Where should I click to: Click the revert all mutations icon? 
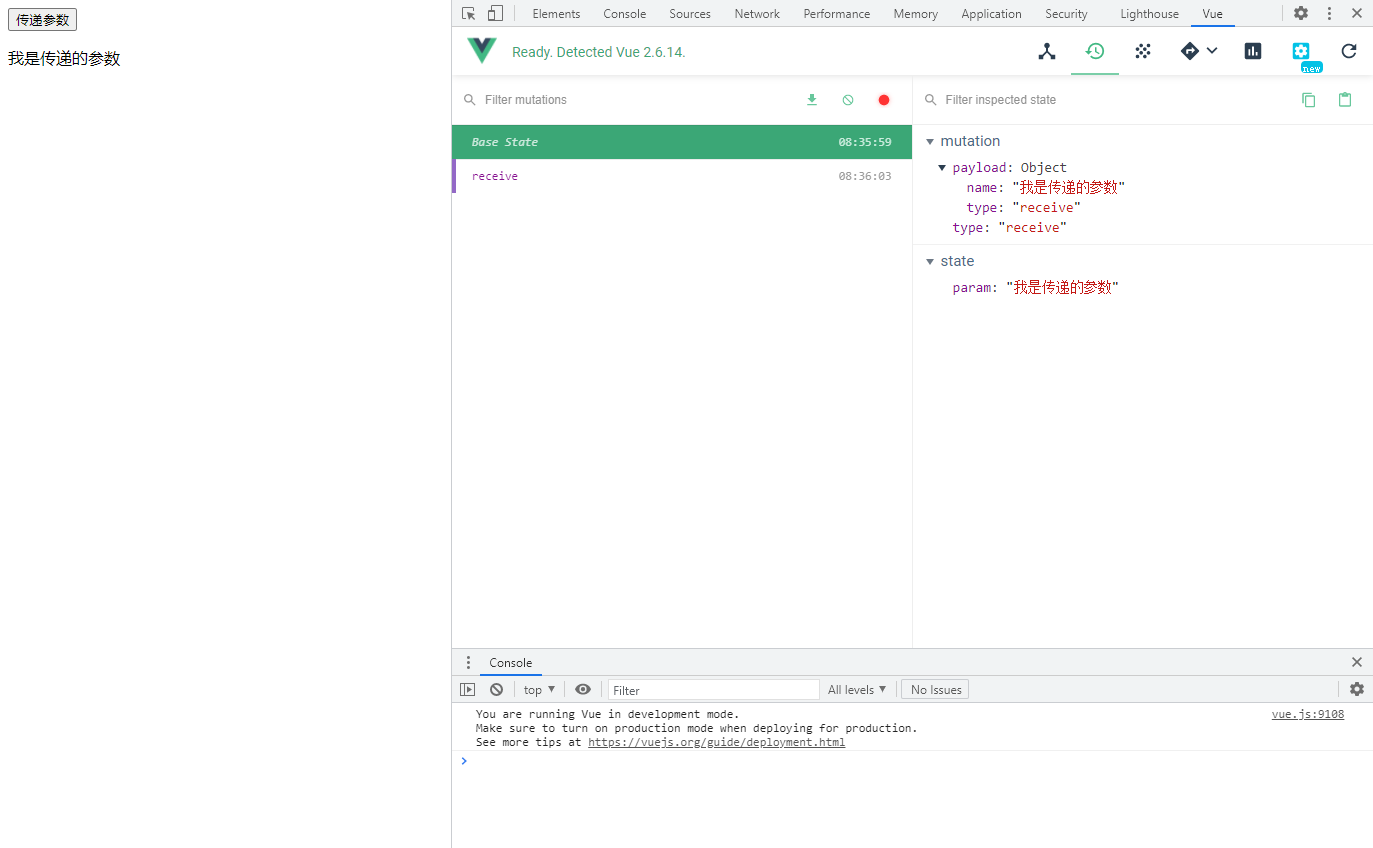point(848,100)
